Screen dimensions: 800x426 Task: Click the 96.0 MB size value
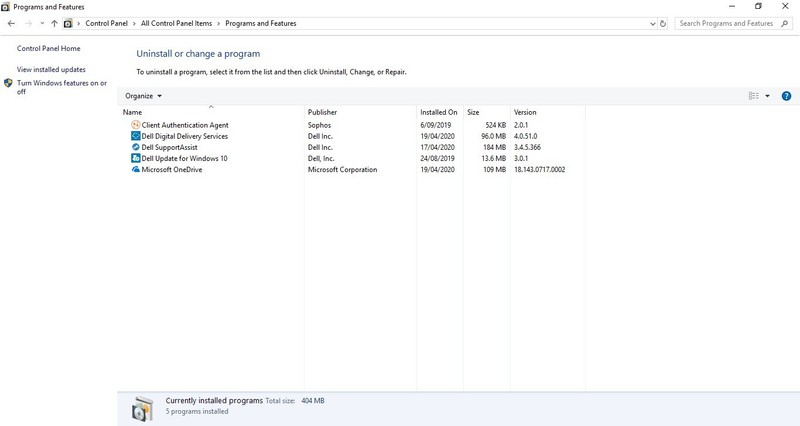493,136
